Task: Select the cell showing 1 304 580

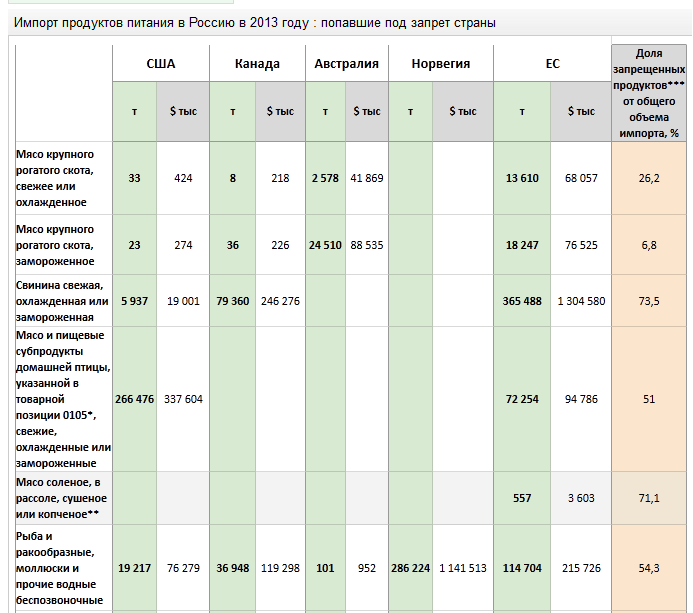Action: point(580,301)
